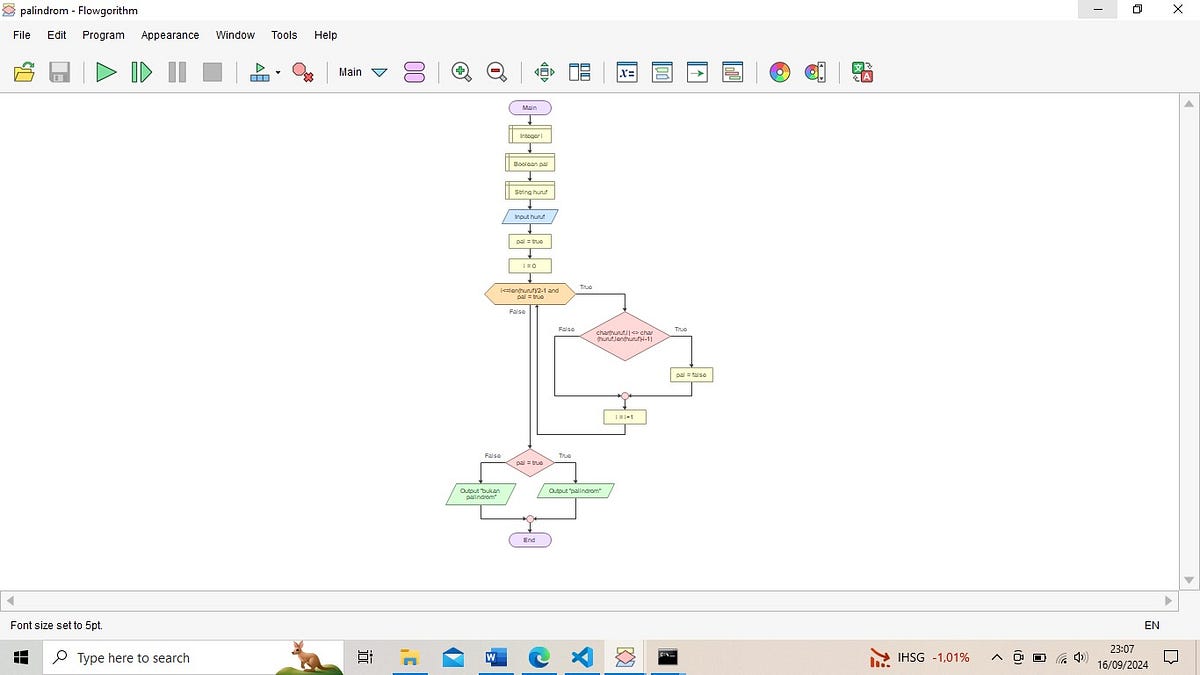The height and width of the screenshot is (675, 1200).
Task: Open Task View from the taskbar
Action: (365, 657)
